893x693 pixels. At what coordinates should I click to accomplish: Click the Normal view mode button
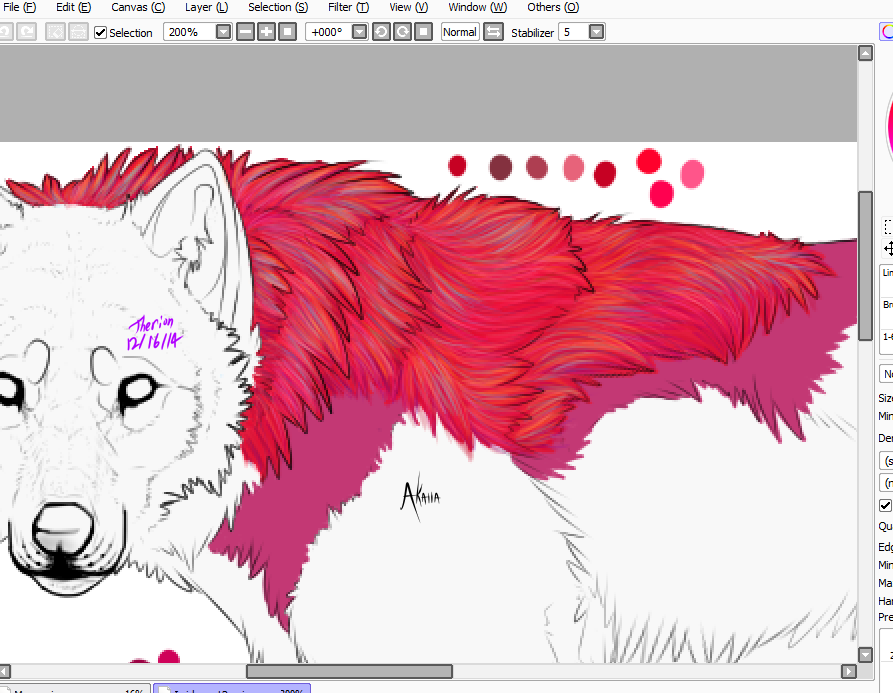click(459, 32)
